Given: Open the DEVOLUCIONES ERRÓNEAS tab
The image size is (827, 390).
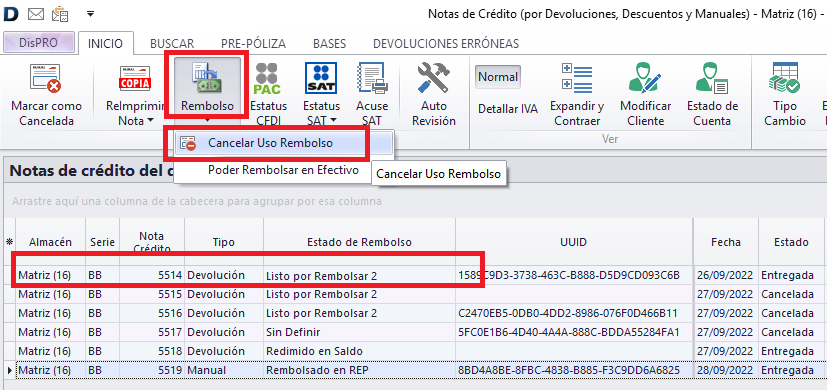Looking at the screenshot, I should click(x=446, y=43).
